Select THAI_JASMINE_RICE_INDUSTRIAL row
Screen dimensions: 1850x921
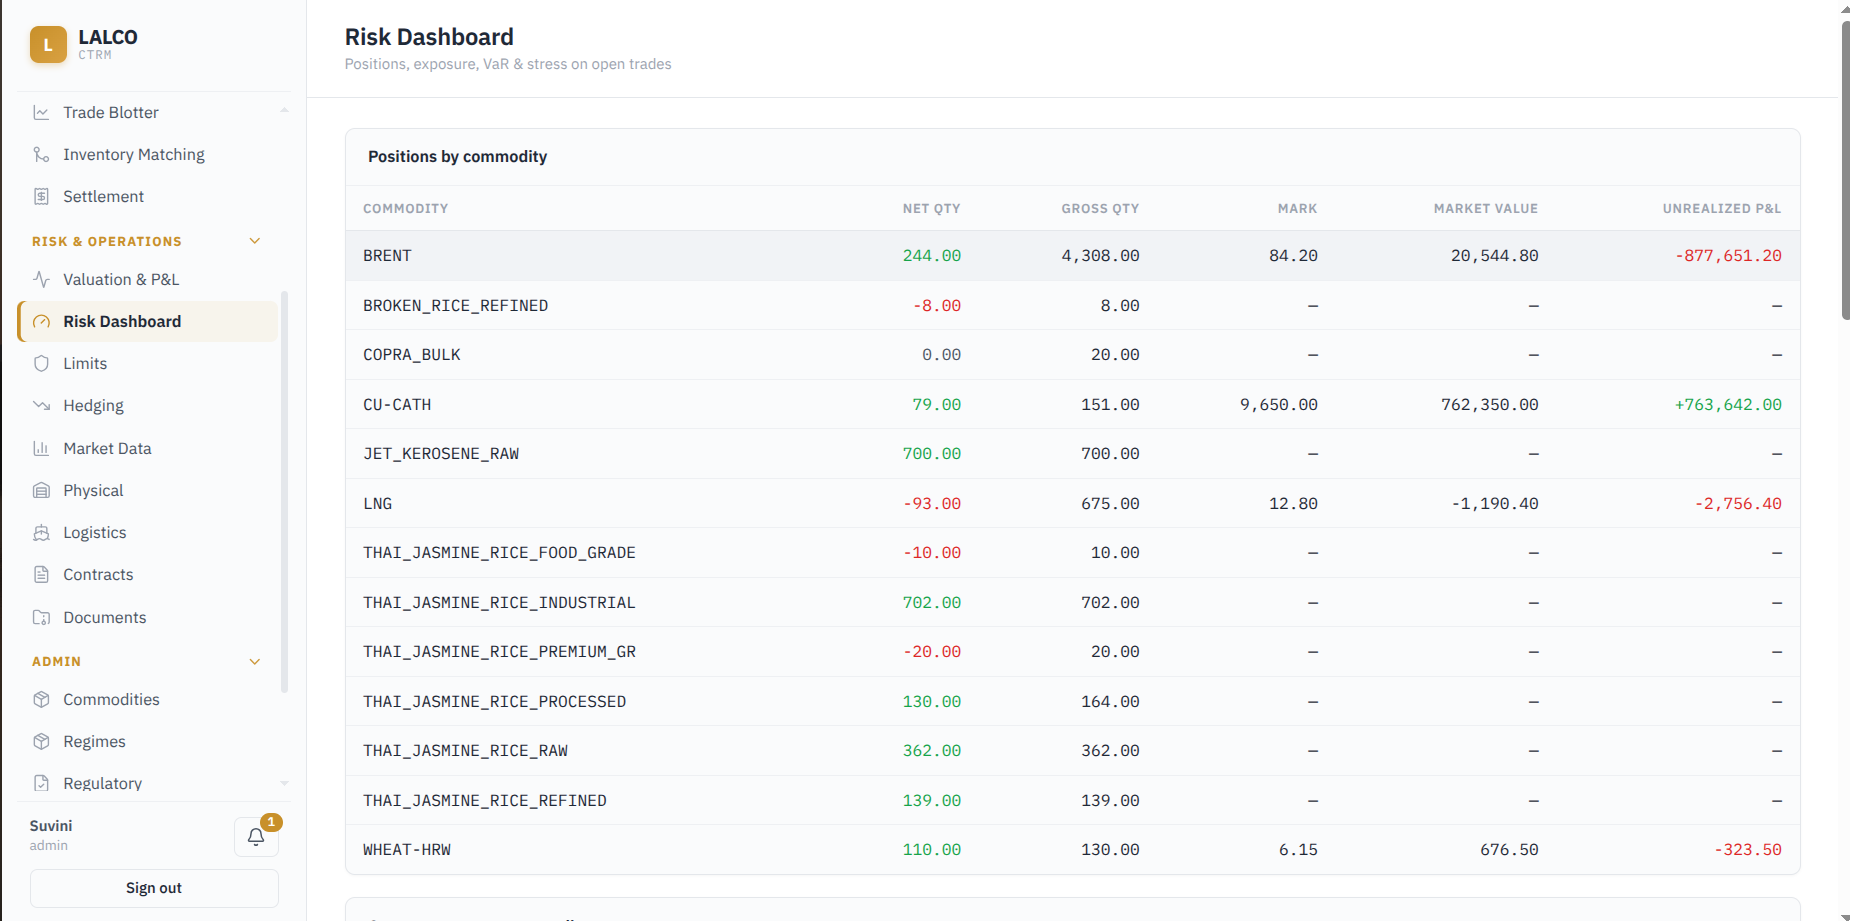[x=1072, y=603]
